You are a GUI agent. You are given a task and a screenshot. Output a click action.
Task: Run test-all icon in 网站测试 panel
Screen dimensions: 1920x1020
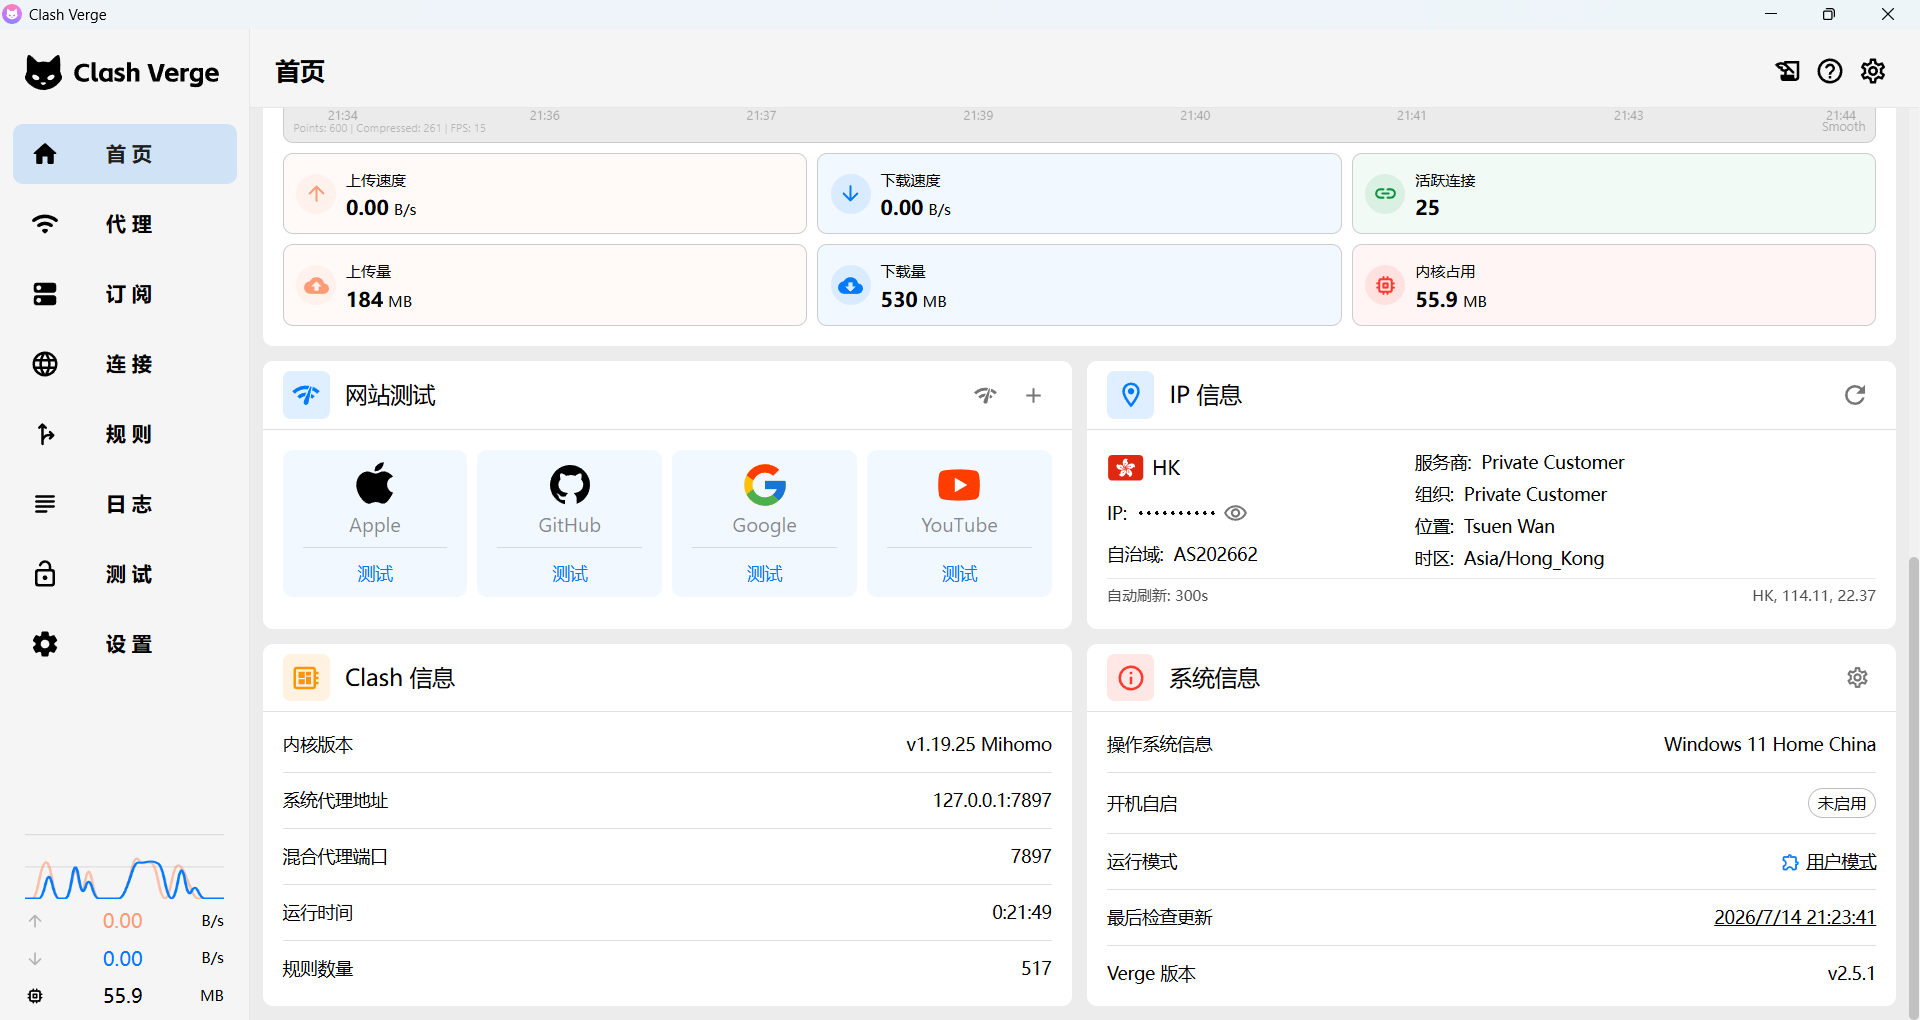point(985,395)
